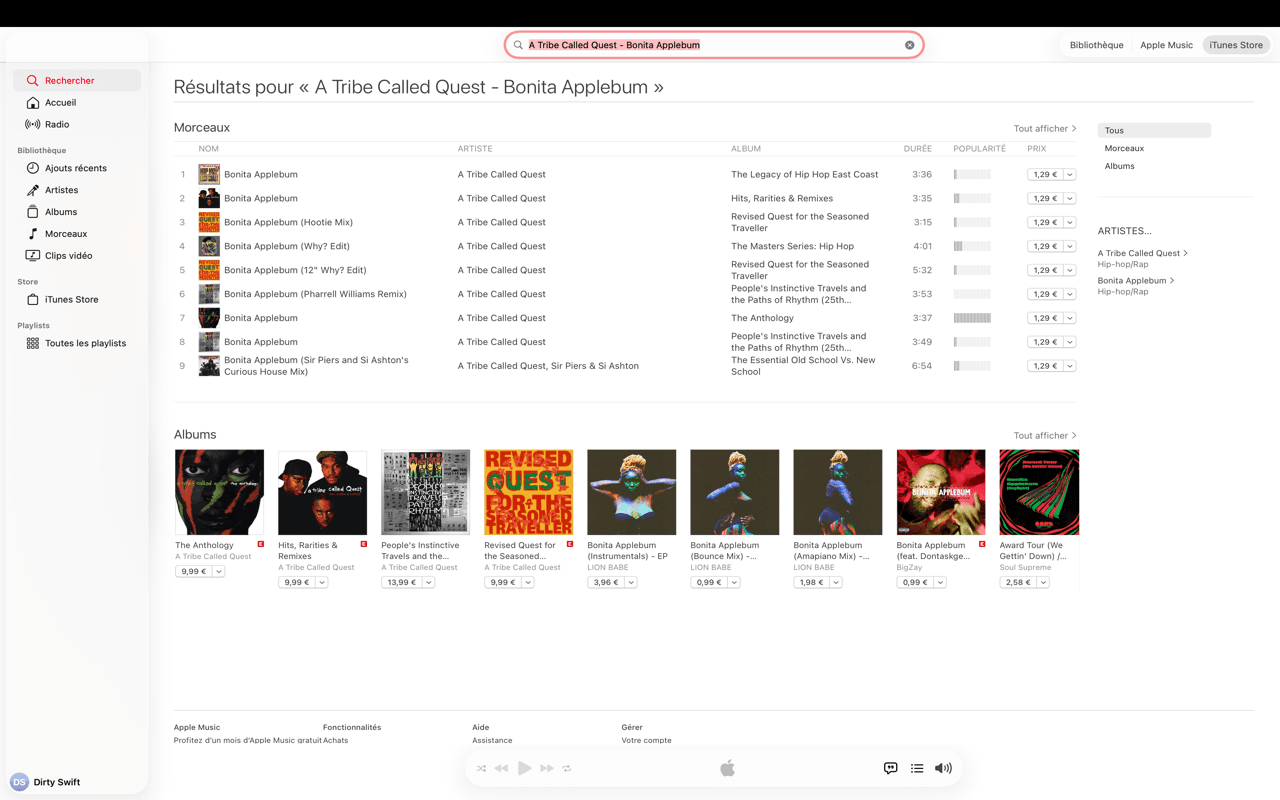Sort by DURÉE column header

(917, 149)
